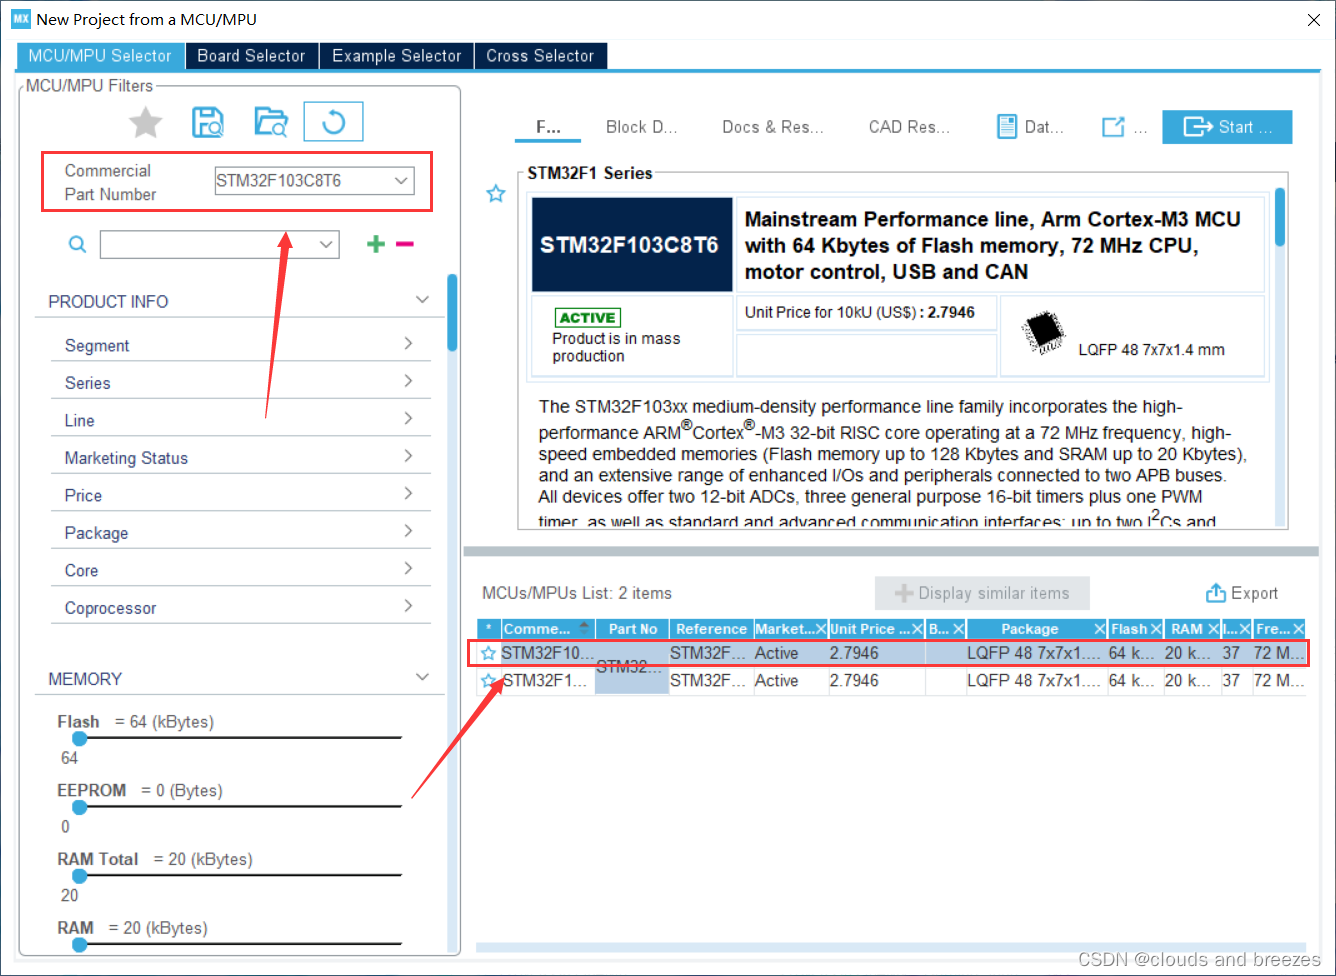Expand the Coprocessor filter

click(x=408, y=606)
